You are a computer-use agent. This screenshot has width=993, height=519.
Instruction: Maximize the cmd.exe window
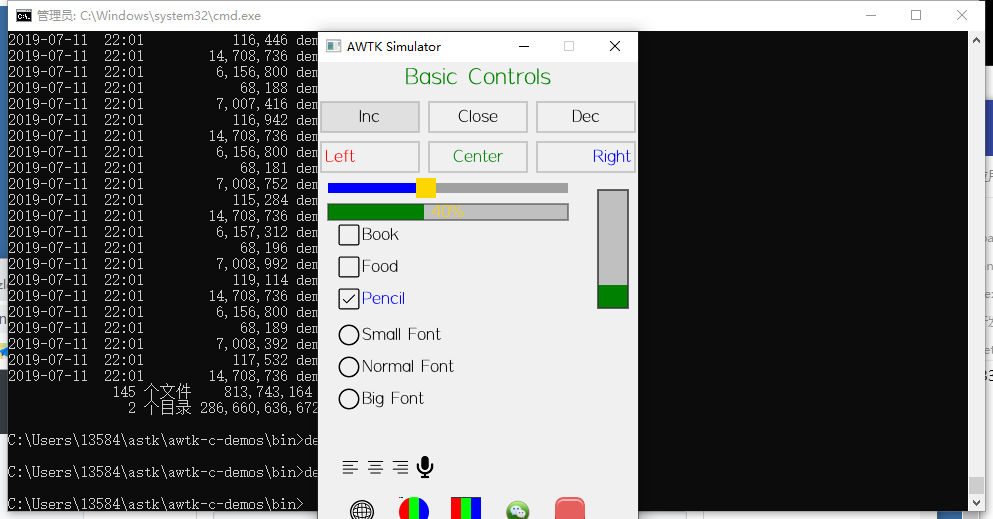[x=916, y=15]
